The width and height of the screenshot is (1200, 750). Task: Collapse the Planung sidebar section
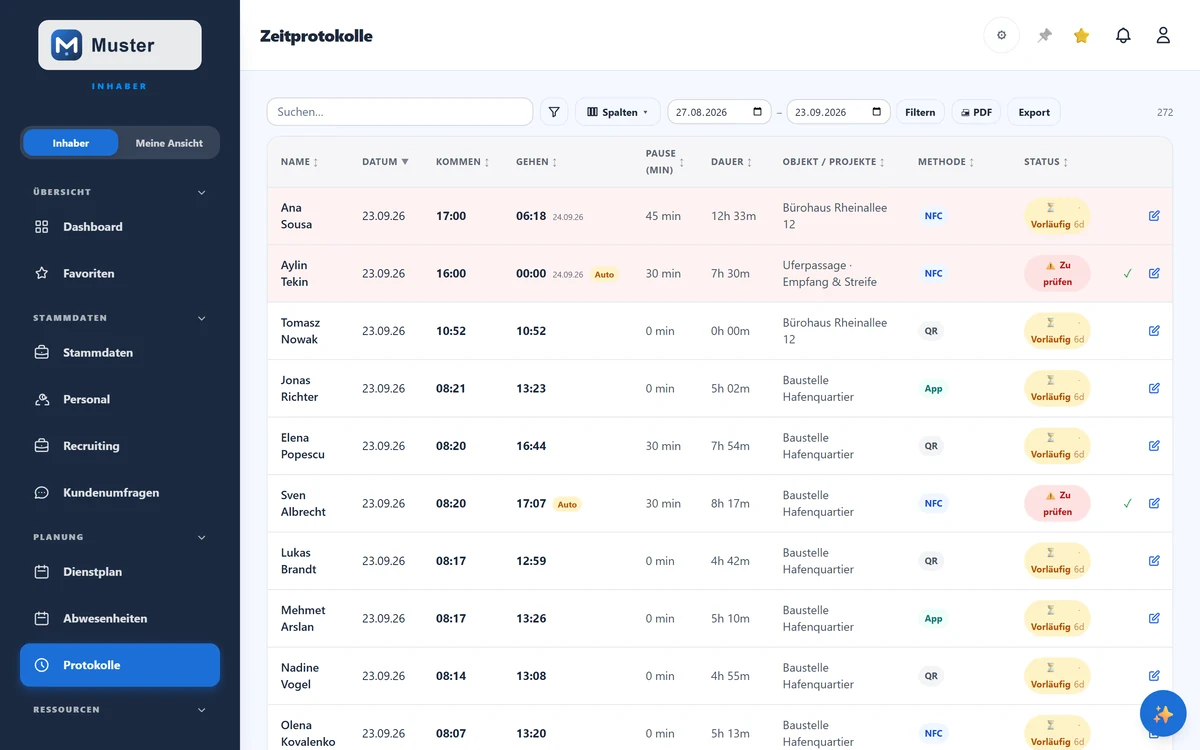pos(201,537)
